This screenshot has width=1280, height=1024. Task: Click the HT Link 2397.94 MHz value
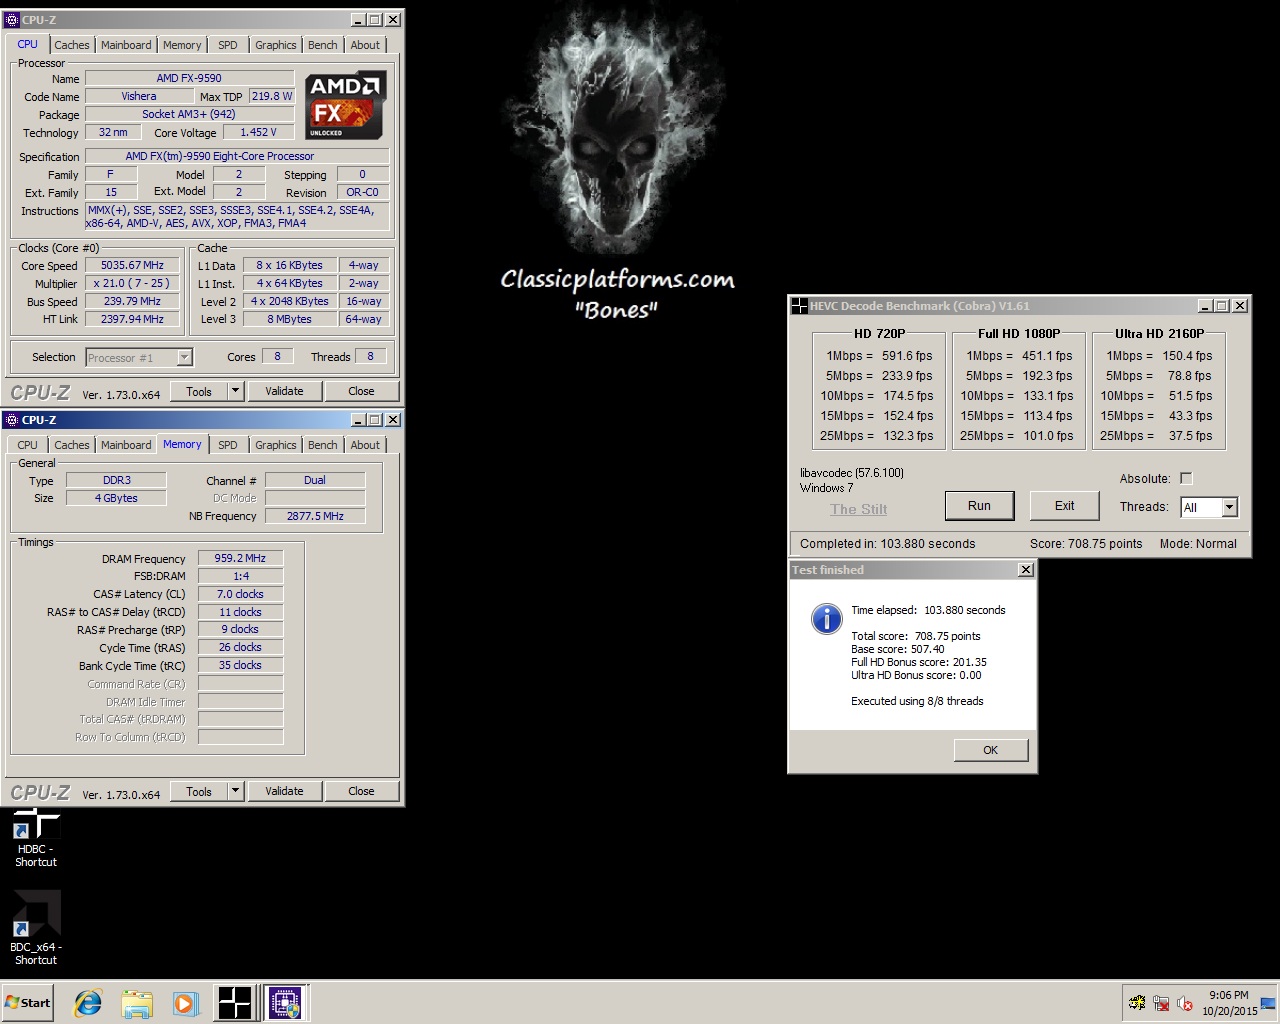click(132, 319)
